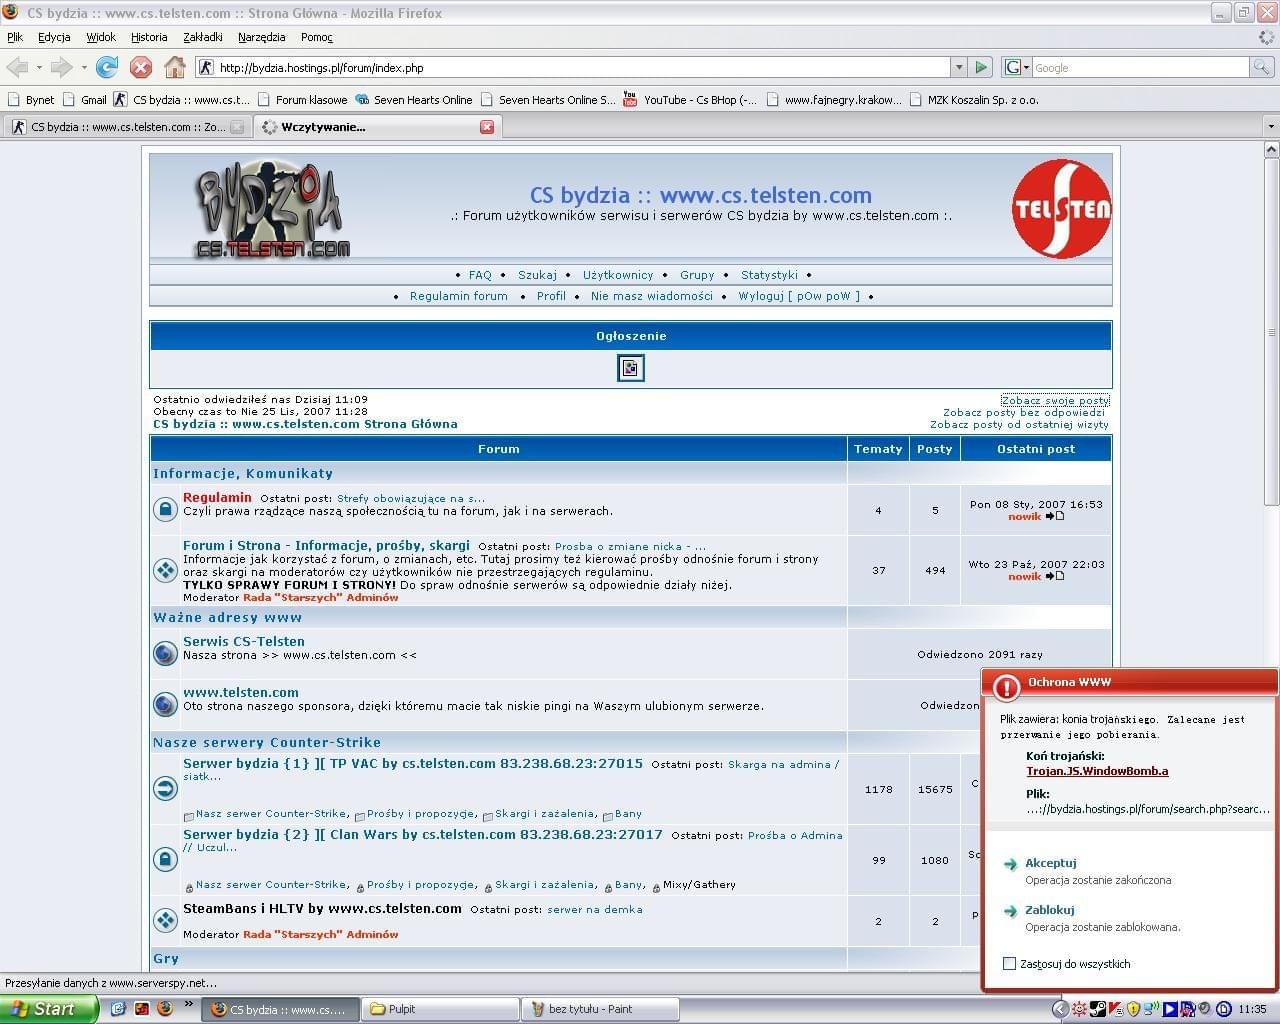This screenshot has height=1024, width=1280.
Task: Go back with the left arrow icon
Action: [17, 67]
